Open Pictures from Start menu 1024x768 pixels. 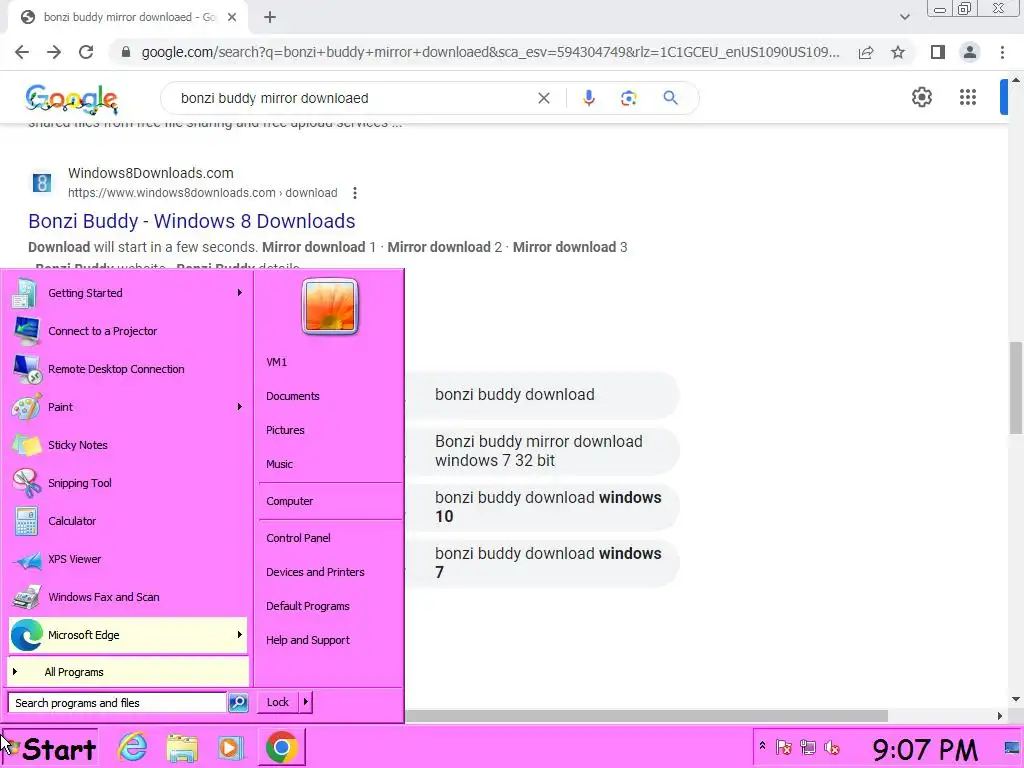click(330, 430)
